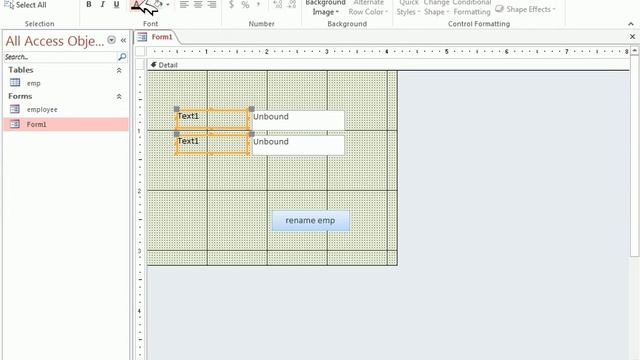Click the rename emp button

click(311, 221)
